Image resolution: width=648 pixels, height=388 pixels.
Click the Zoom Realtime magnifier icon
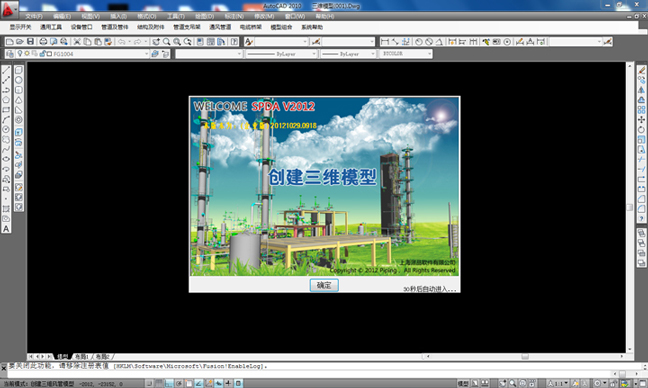167,41
